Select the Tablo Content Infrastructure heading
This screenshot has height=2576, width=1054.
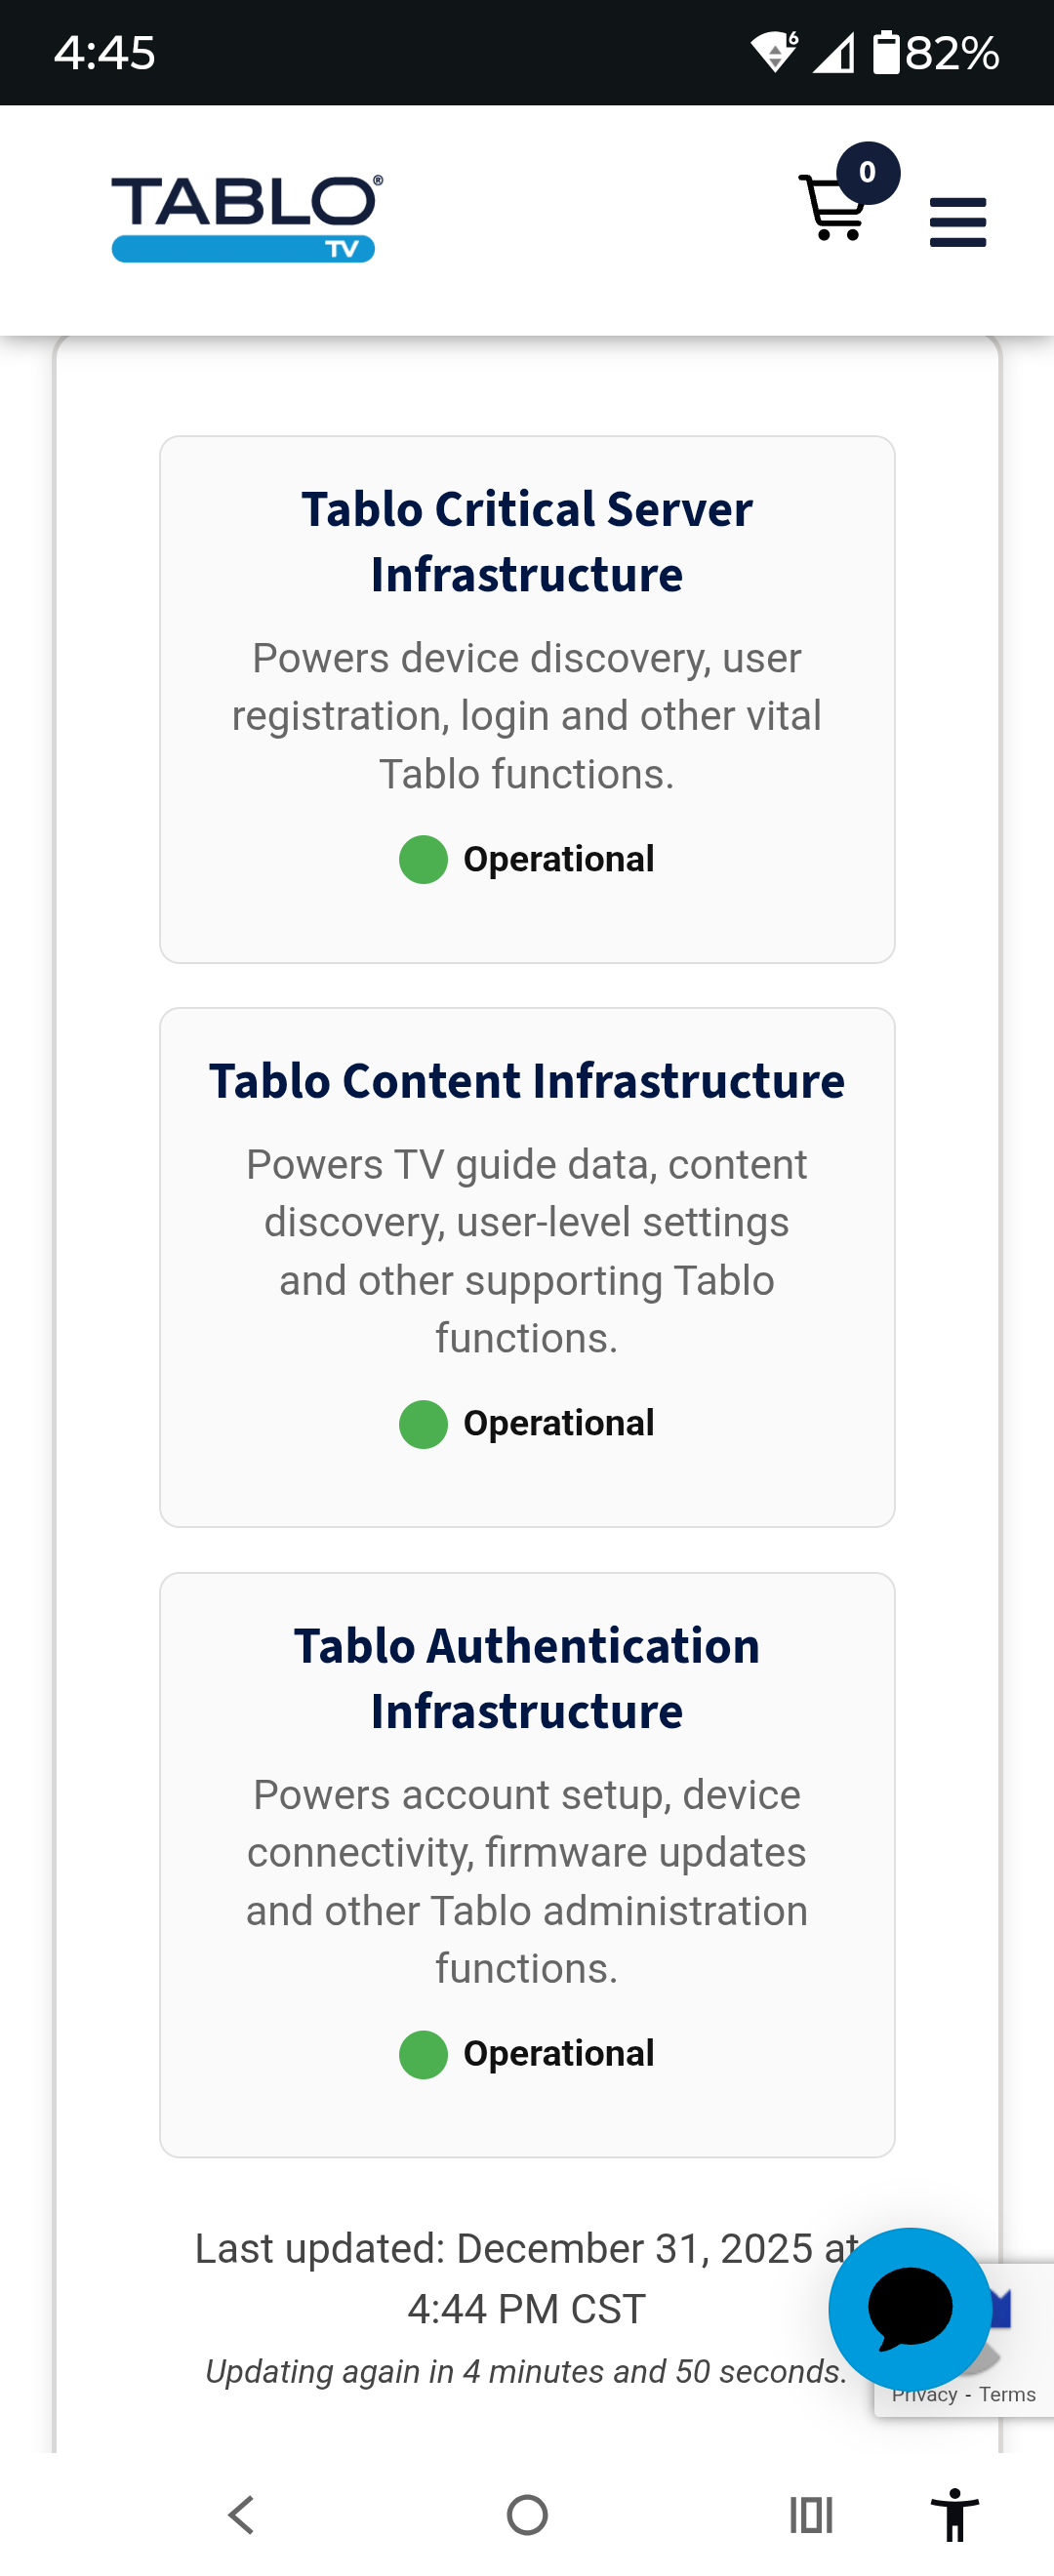pyautogui.click(x=527, y=1081)
